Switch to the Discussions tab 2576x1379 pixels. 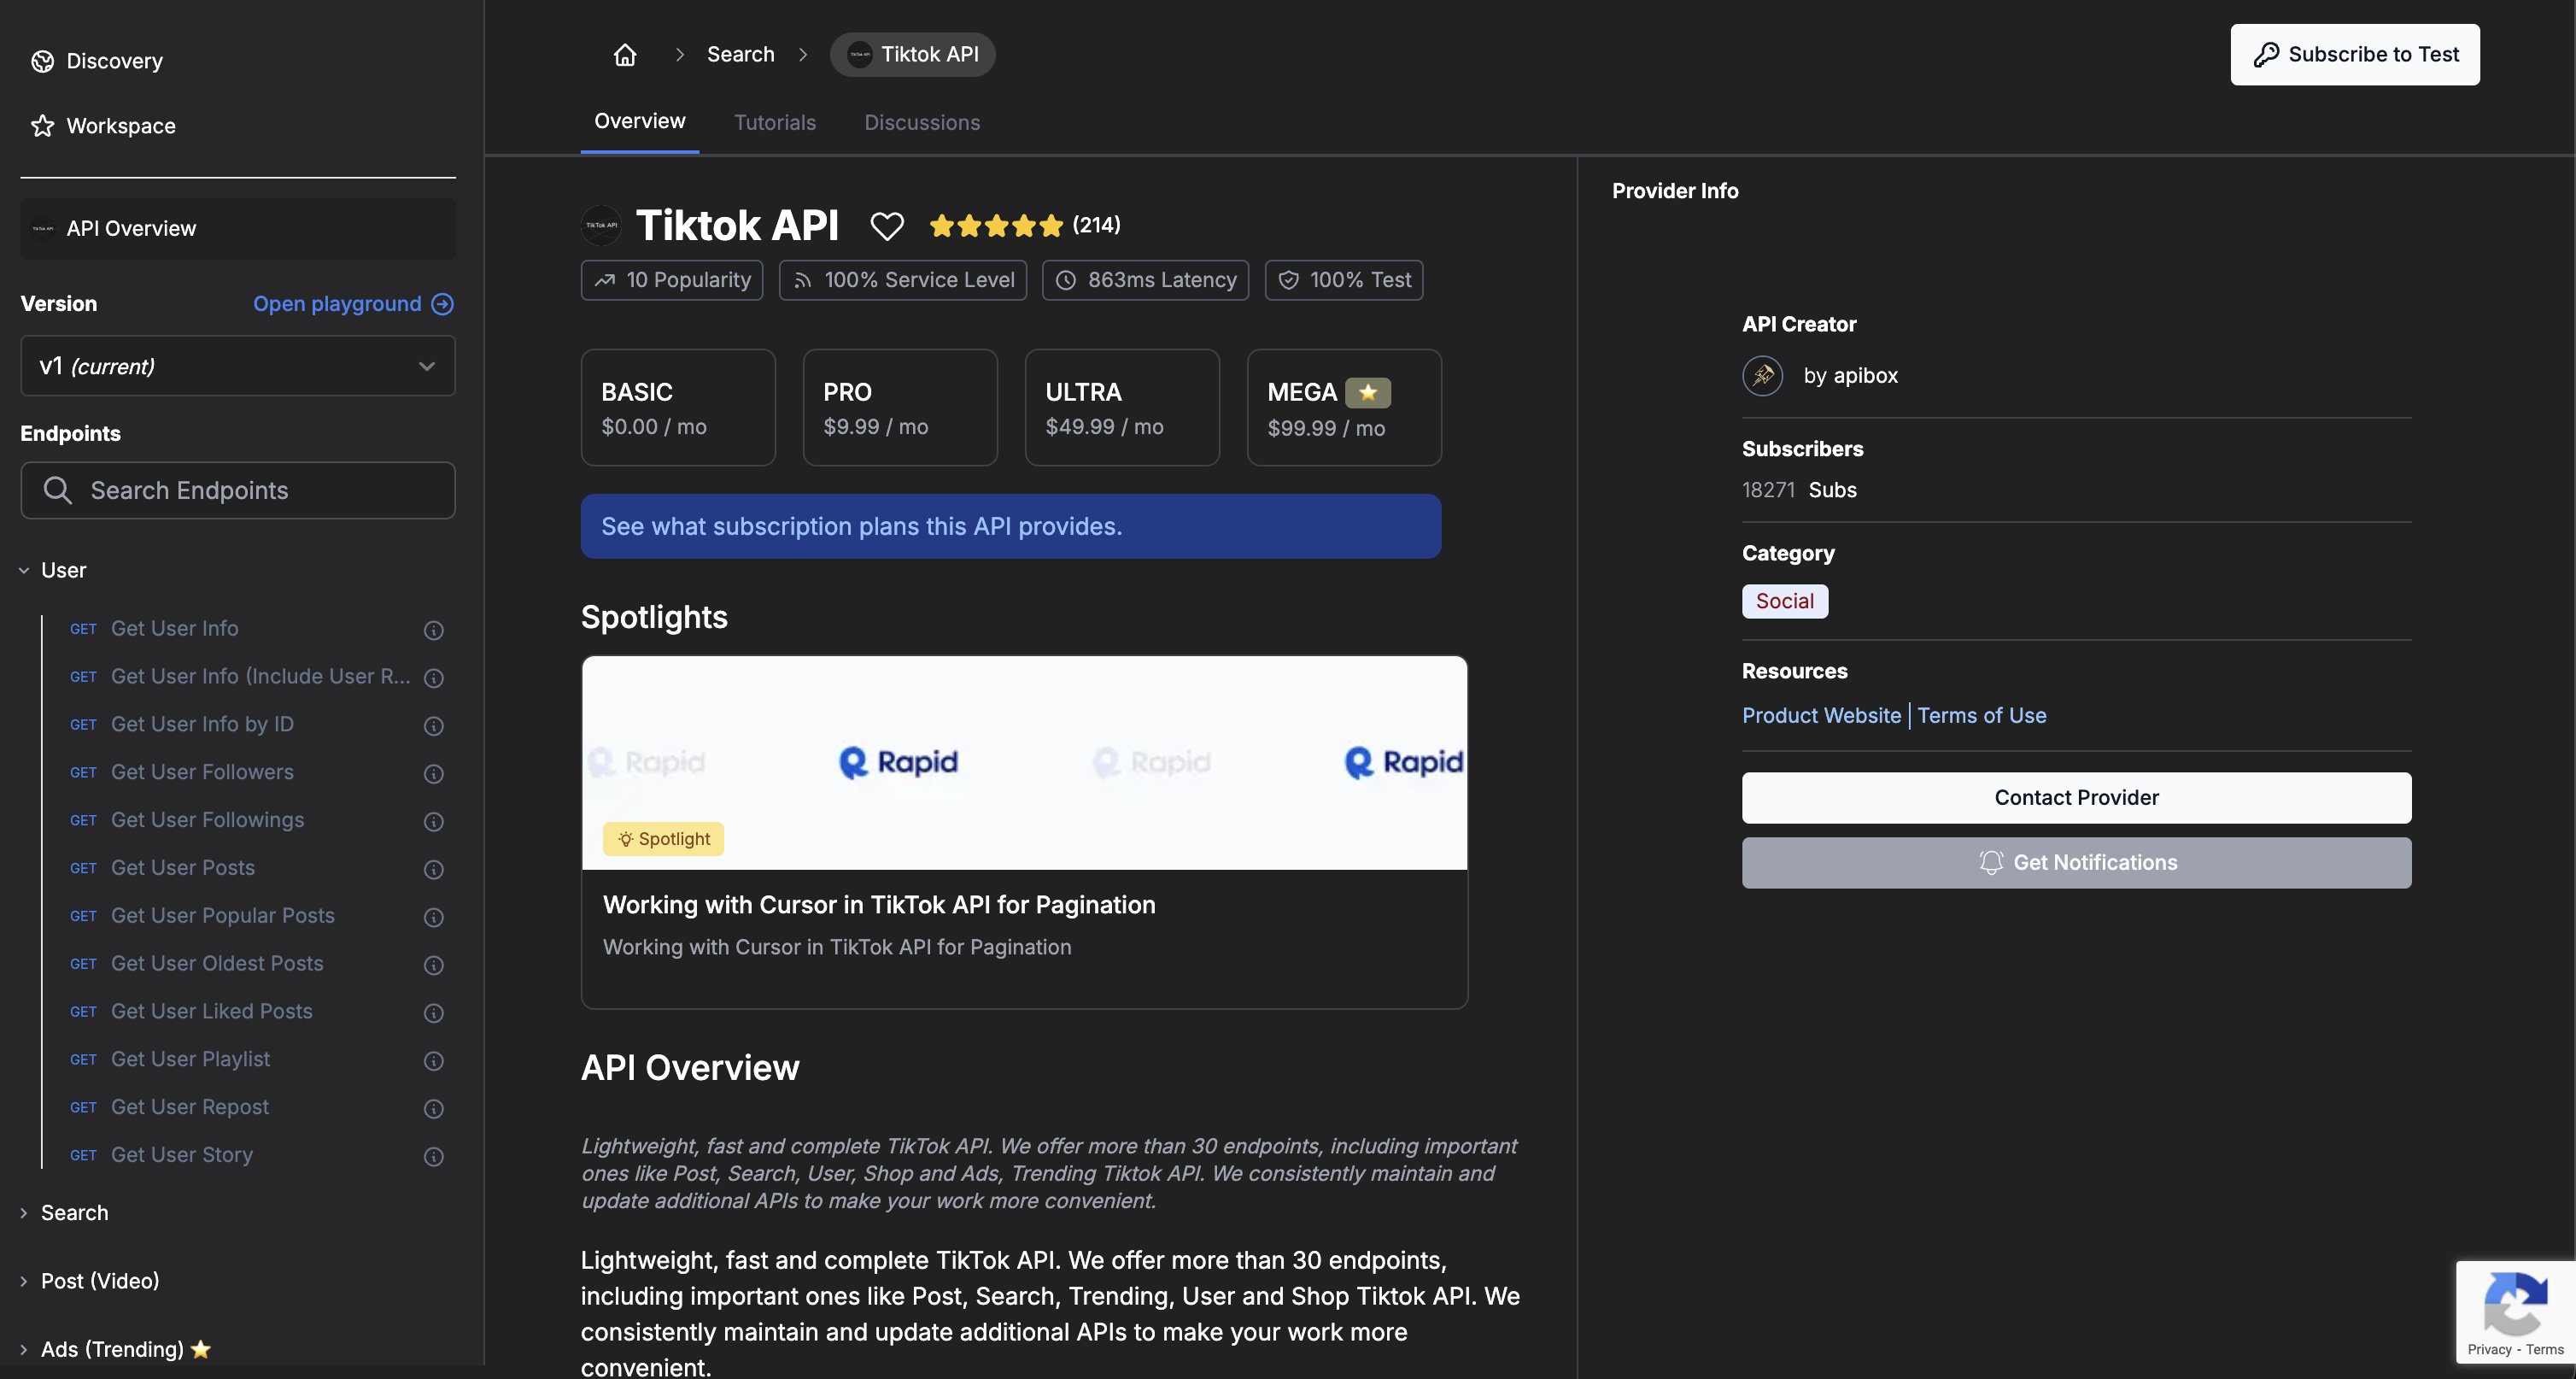pyautogui.click(x=921, y=123)
